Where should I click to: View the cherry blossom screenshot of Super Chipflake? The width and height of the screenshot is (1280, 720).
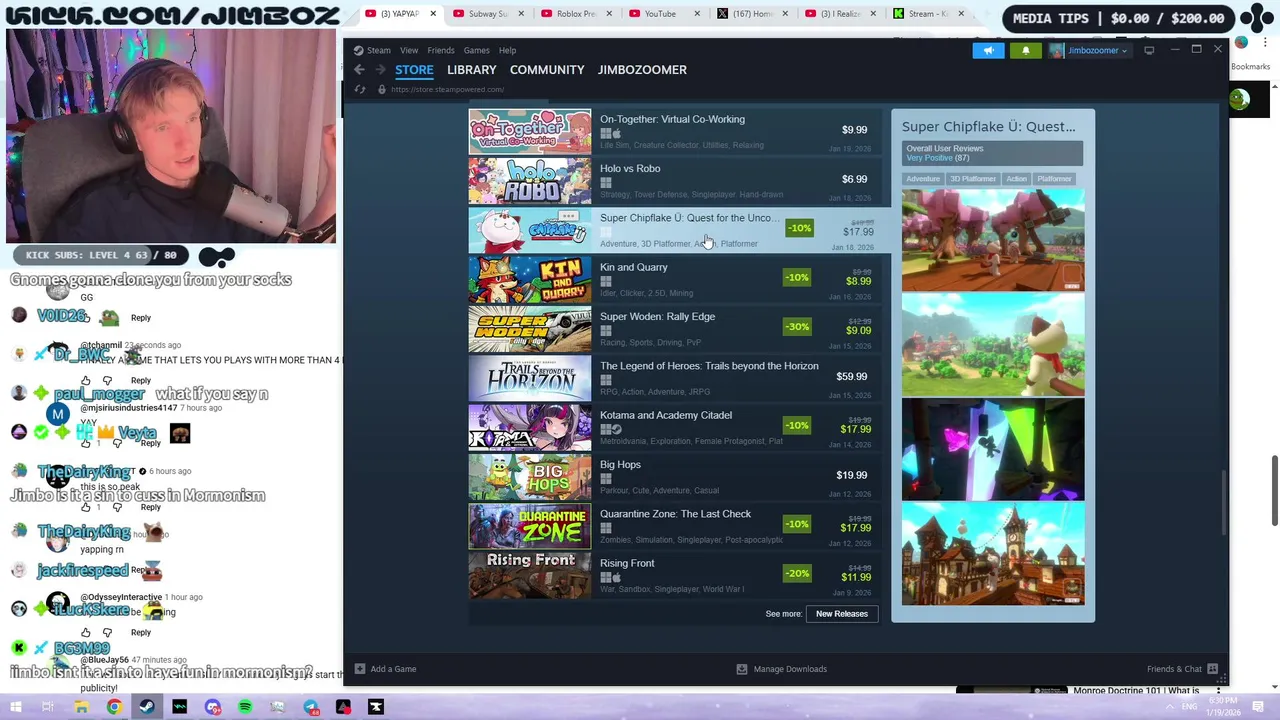click(993, 241)
